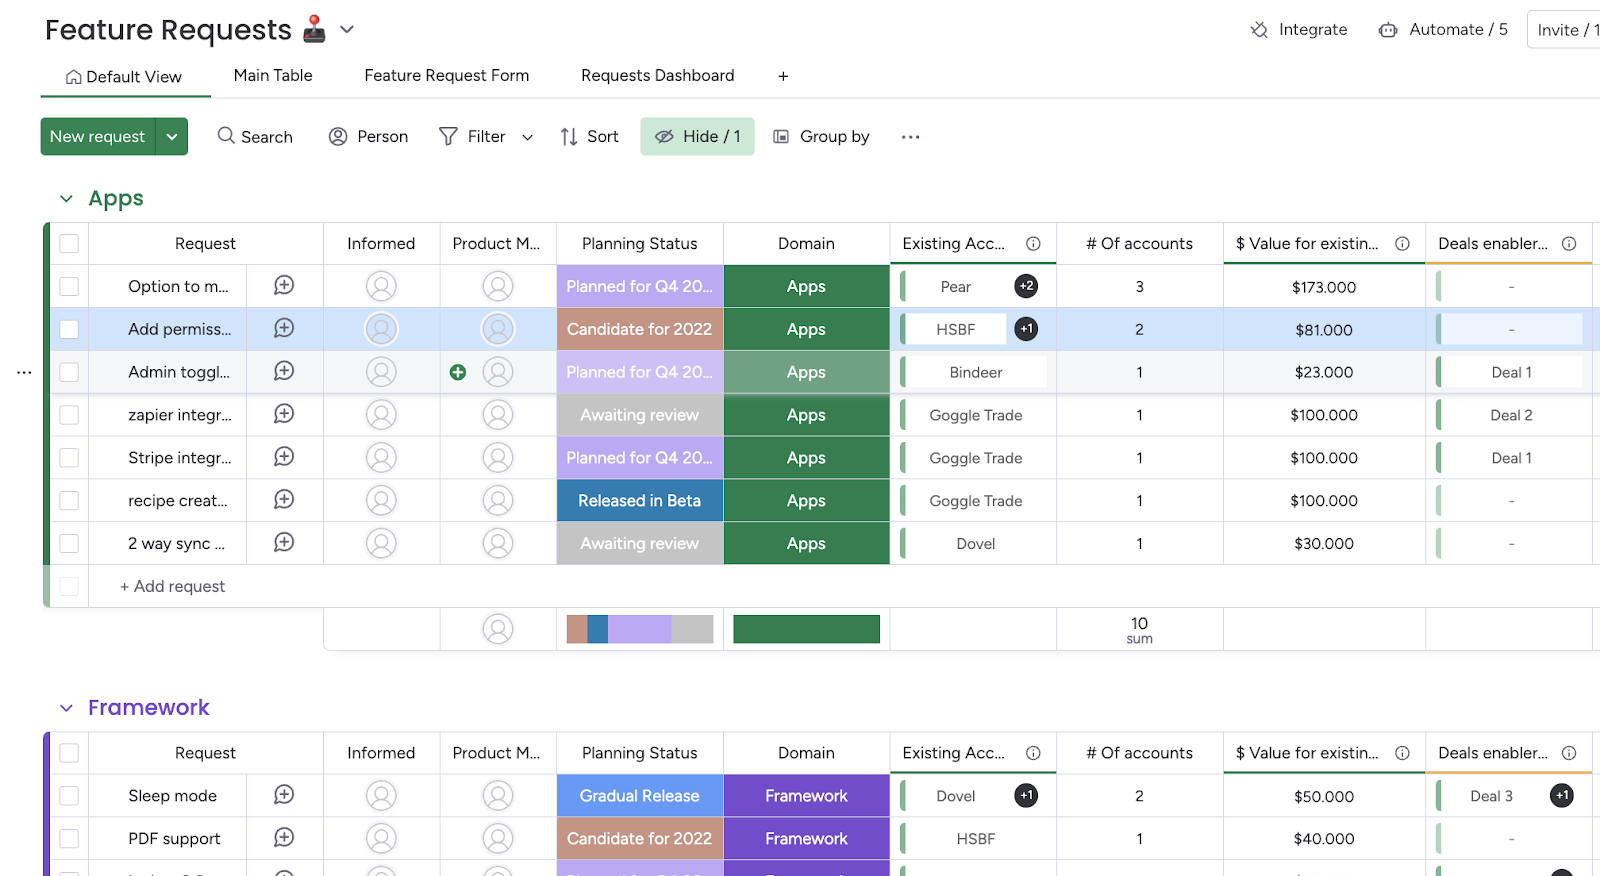Open conversation icon for 2 way sync row
The image size is (1600, 876).
coord(284,542)
